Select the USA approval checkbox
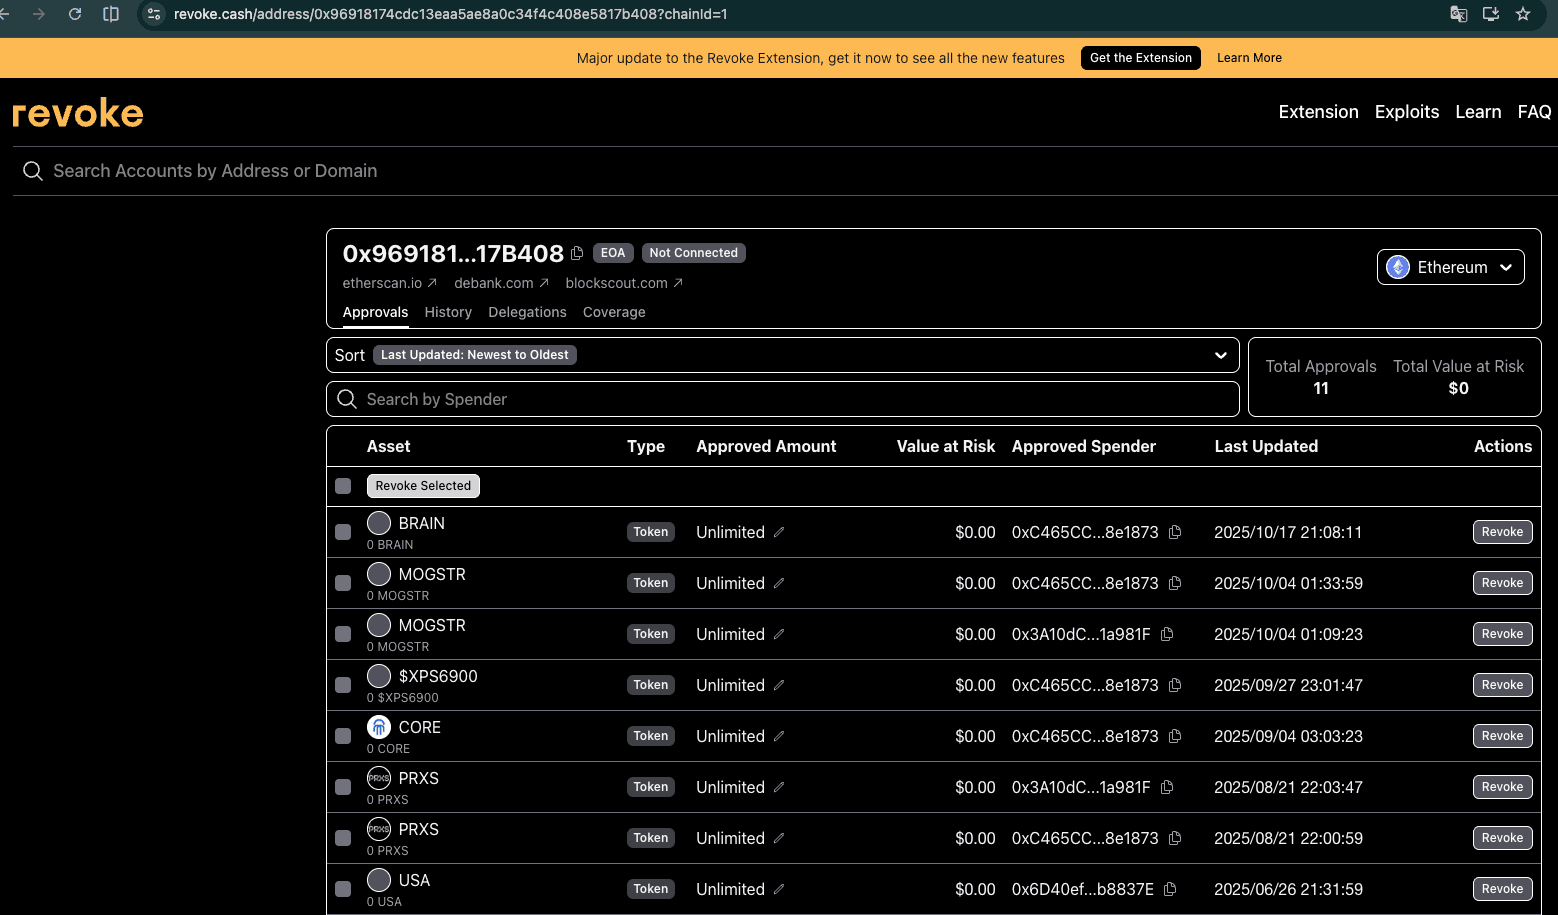This screenshot has height=915, width=1558. (343, 889)
